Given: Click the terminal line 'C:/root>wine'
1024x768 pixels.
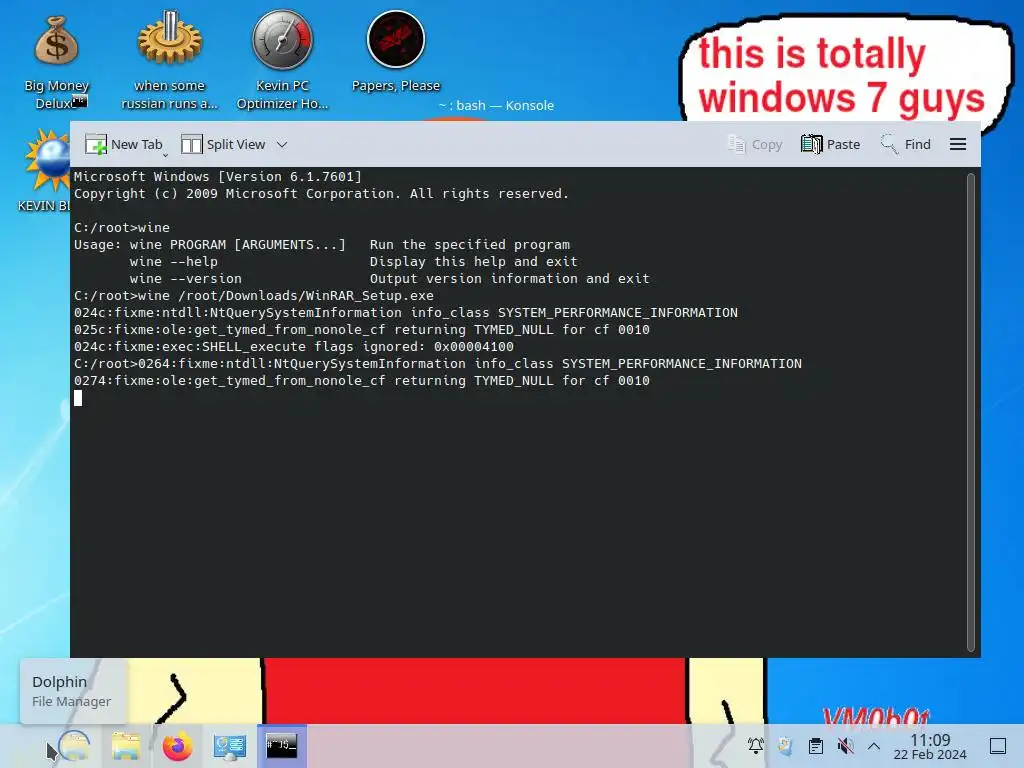Looking at the screenshot, I should 121,227.
